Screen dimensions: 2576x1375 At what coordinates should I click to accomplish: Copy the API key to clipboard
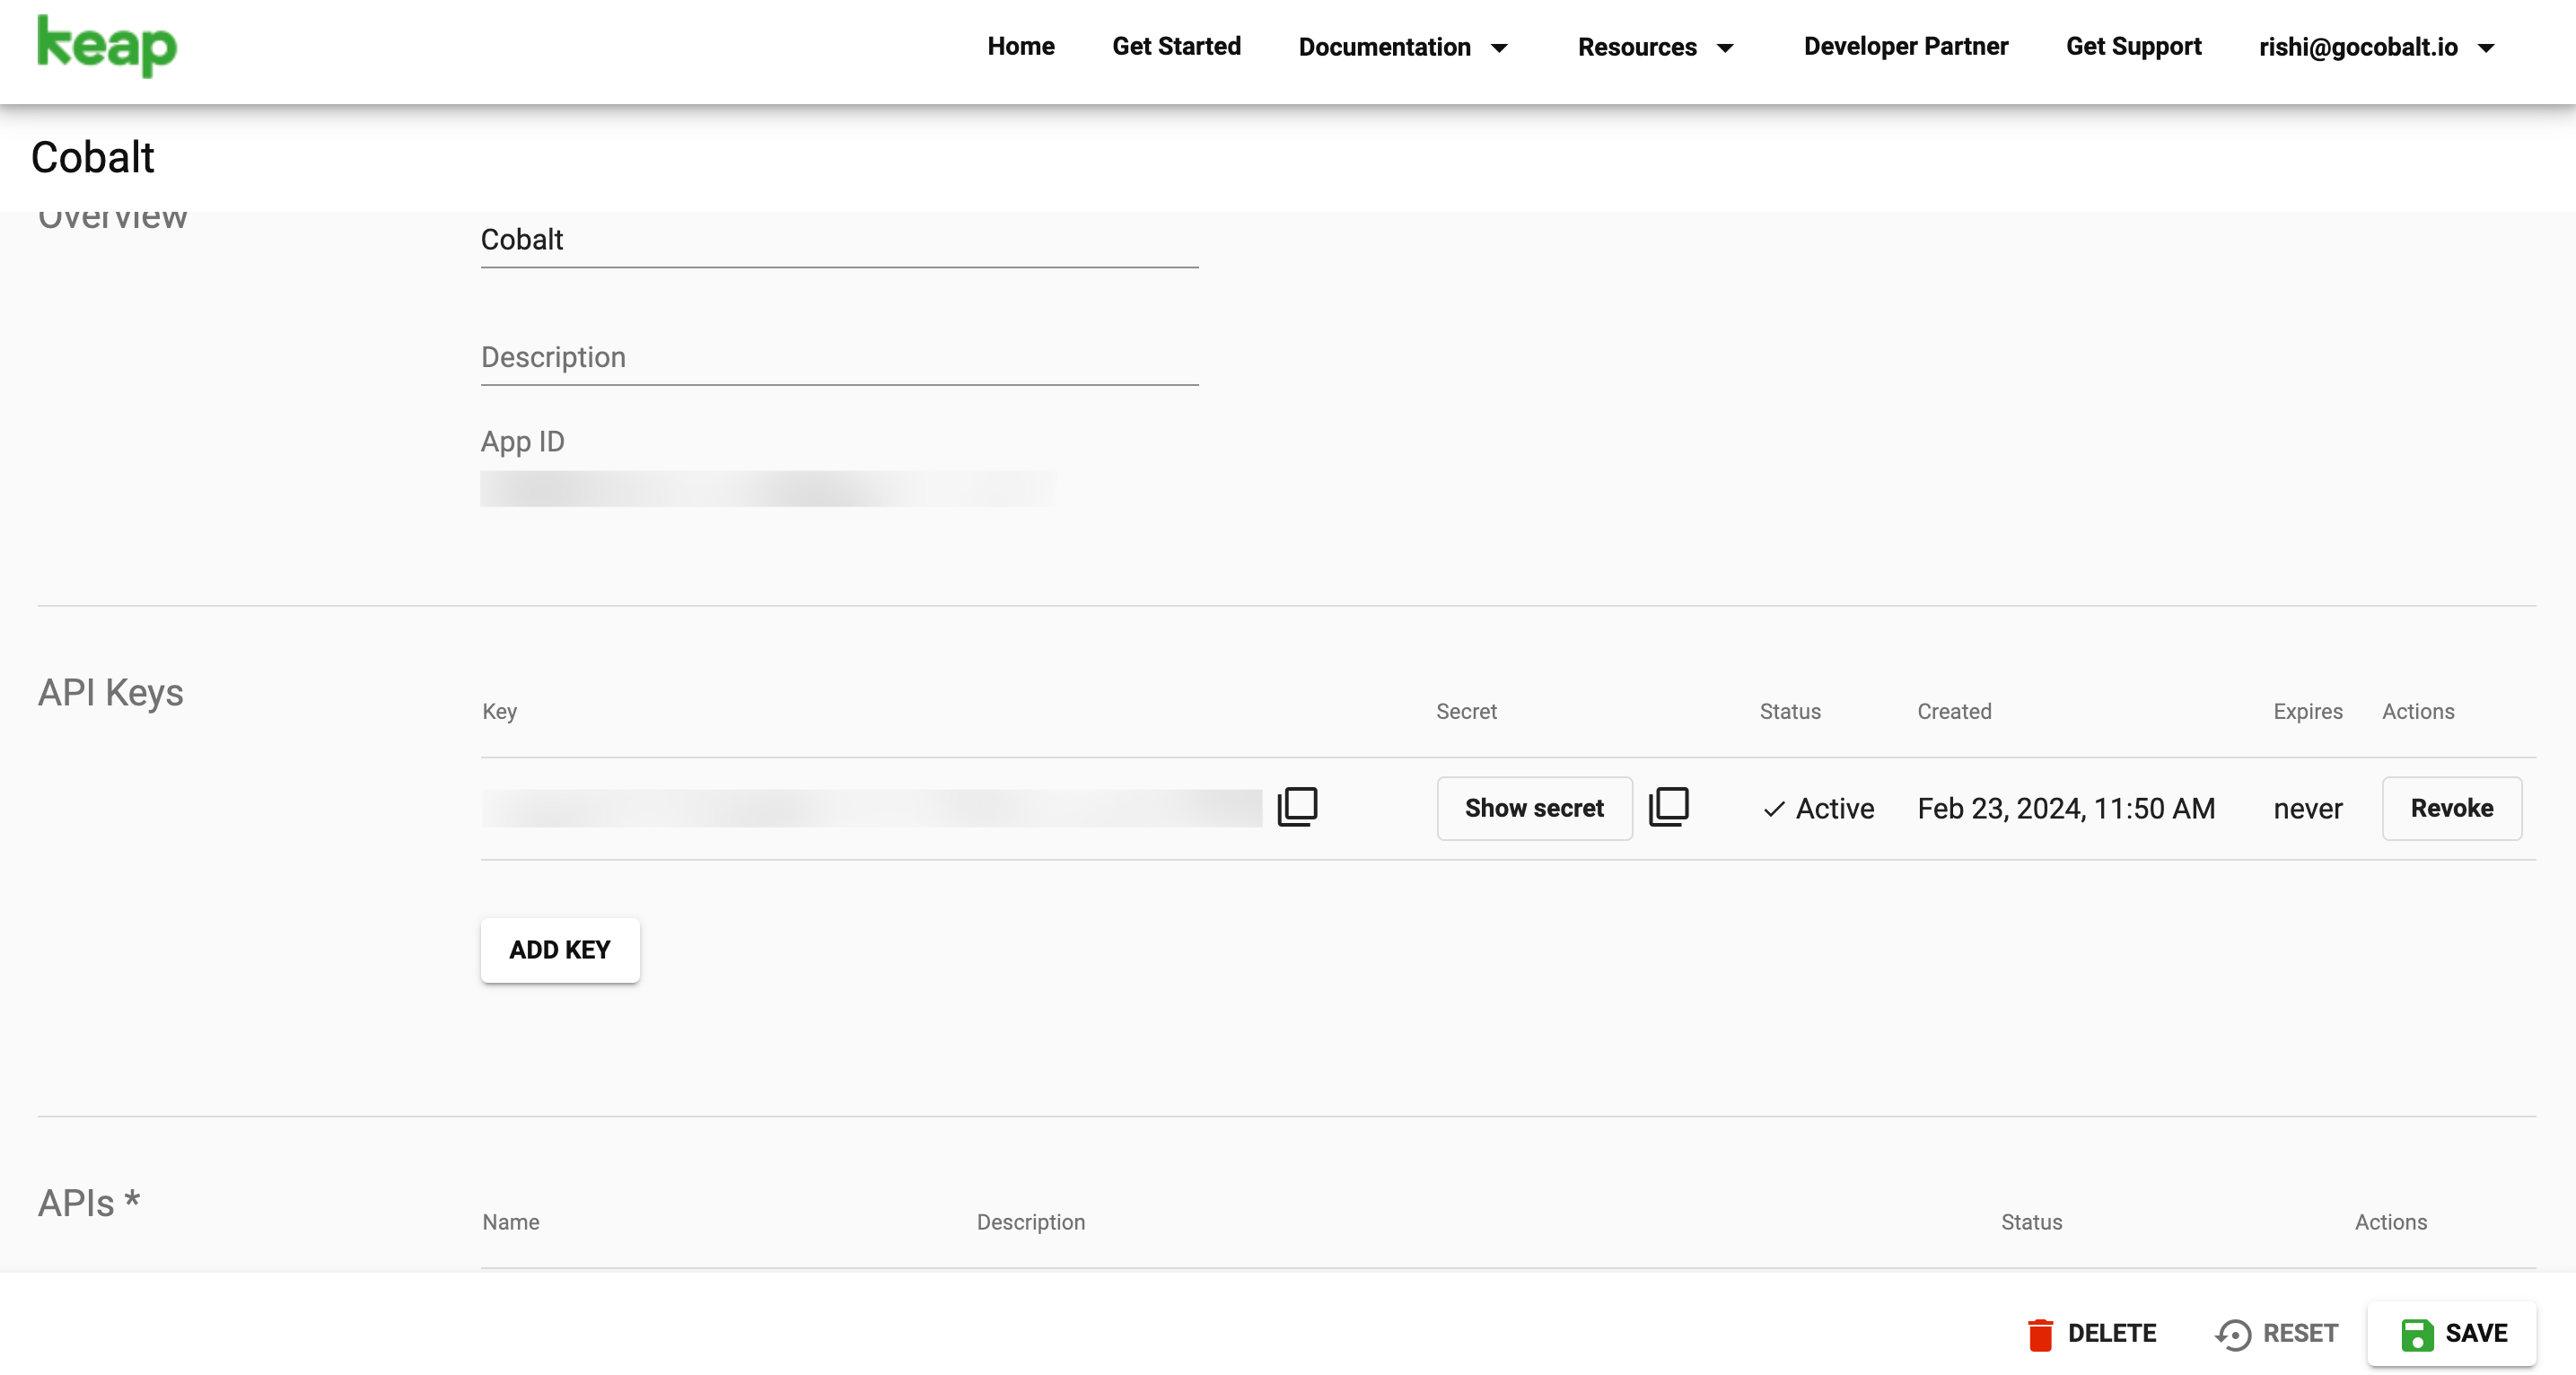click(x=1297, y=807)
